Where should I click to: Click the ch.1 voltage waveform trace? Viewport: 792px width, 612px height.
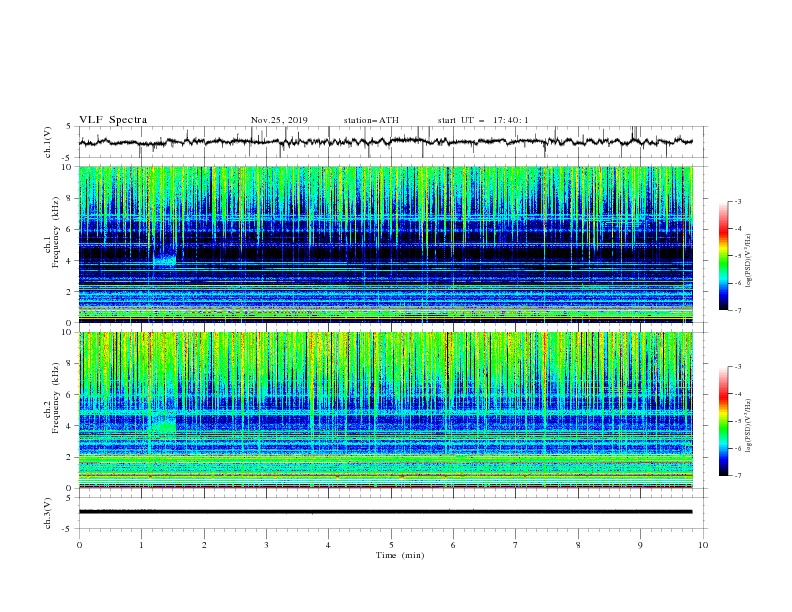click(385, 142)
